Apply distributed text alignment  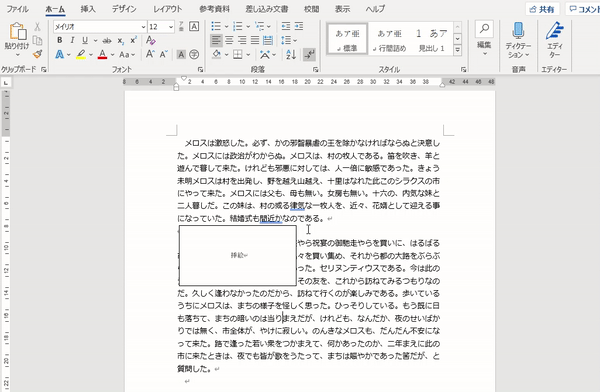(268, 40)
